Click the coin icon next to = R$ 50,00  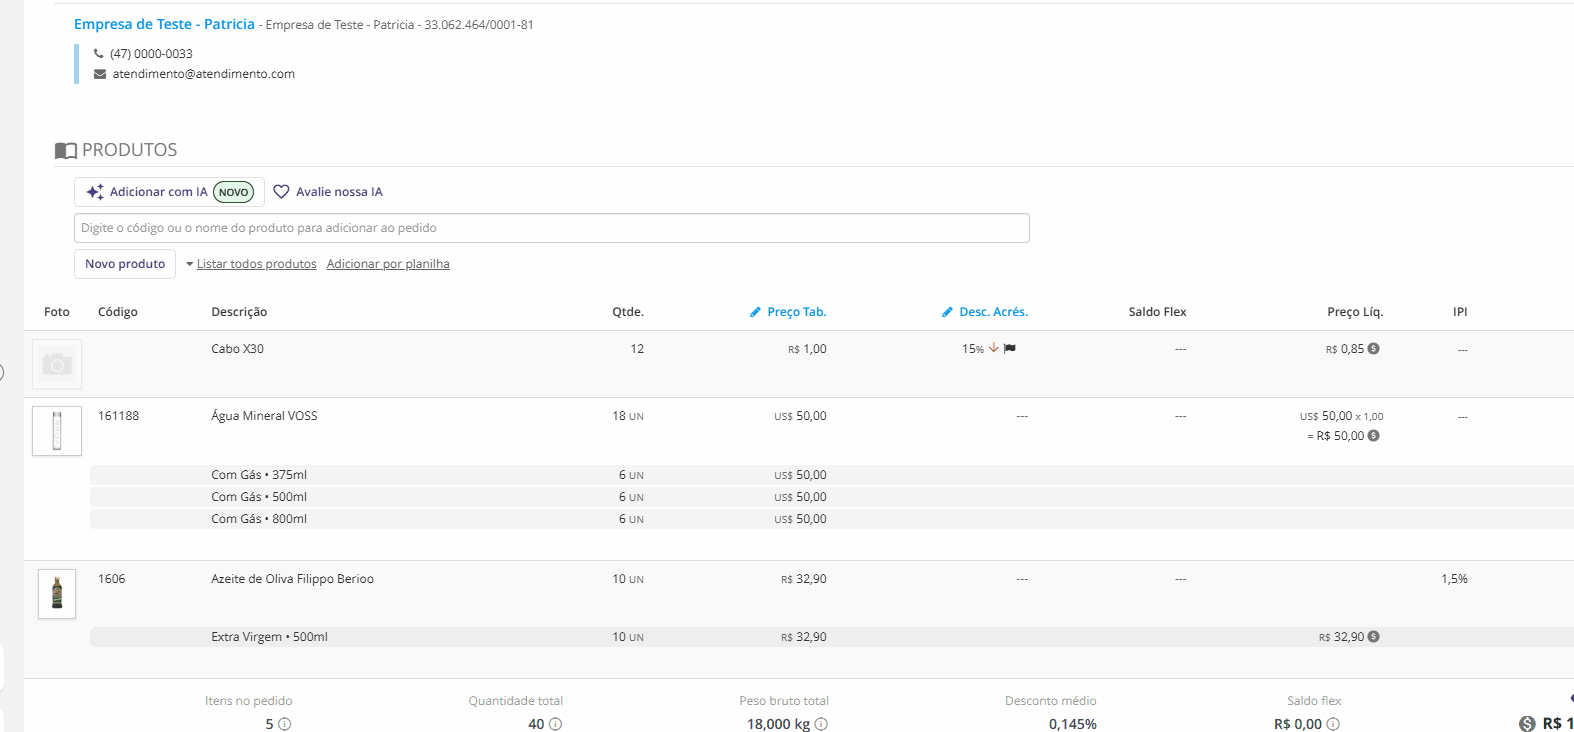click(x=1373, y=436)
